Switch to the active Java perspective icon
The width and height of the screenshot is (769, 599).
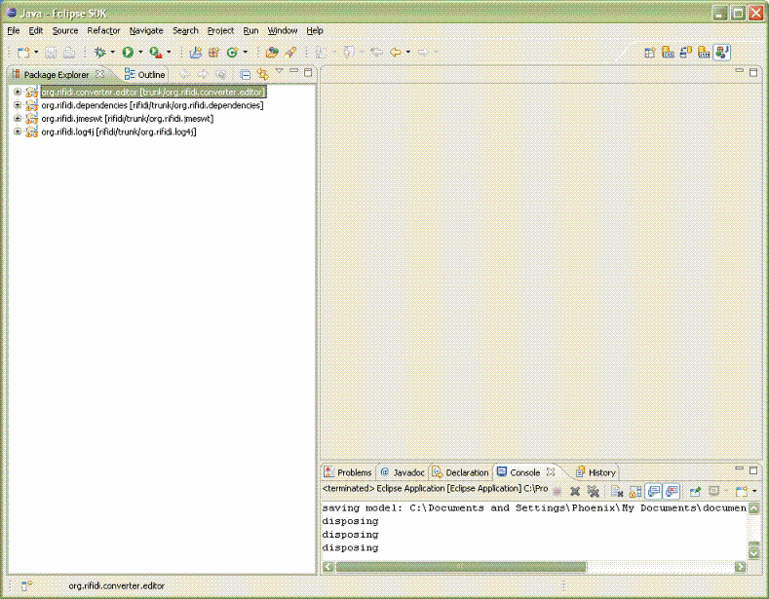click(x=722, y=52)
